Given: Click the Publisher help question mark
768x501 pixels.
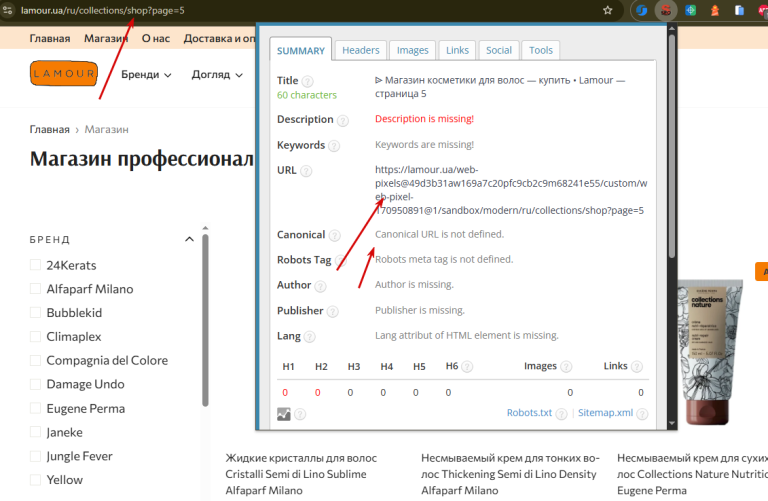Looking at the screenshot, I should (333, 311).
